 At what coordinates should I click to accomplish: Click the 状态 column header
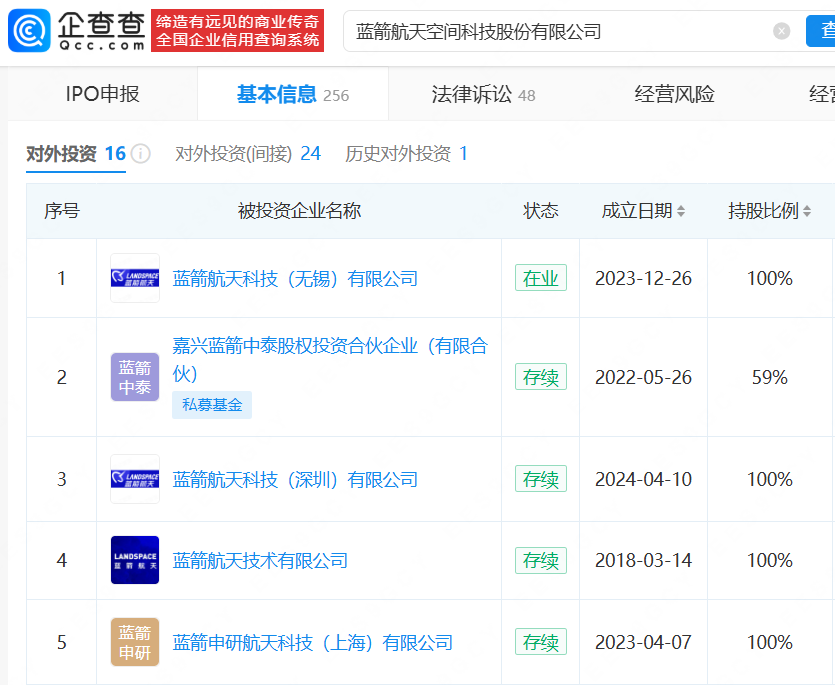[x=541, y=211]
